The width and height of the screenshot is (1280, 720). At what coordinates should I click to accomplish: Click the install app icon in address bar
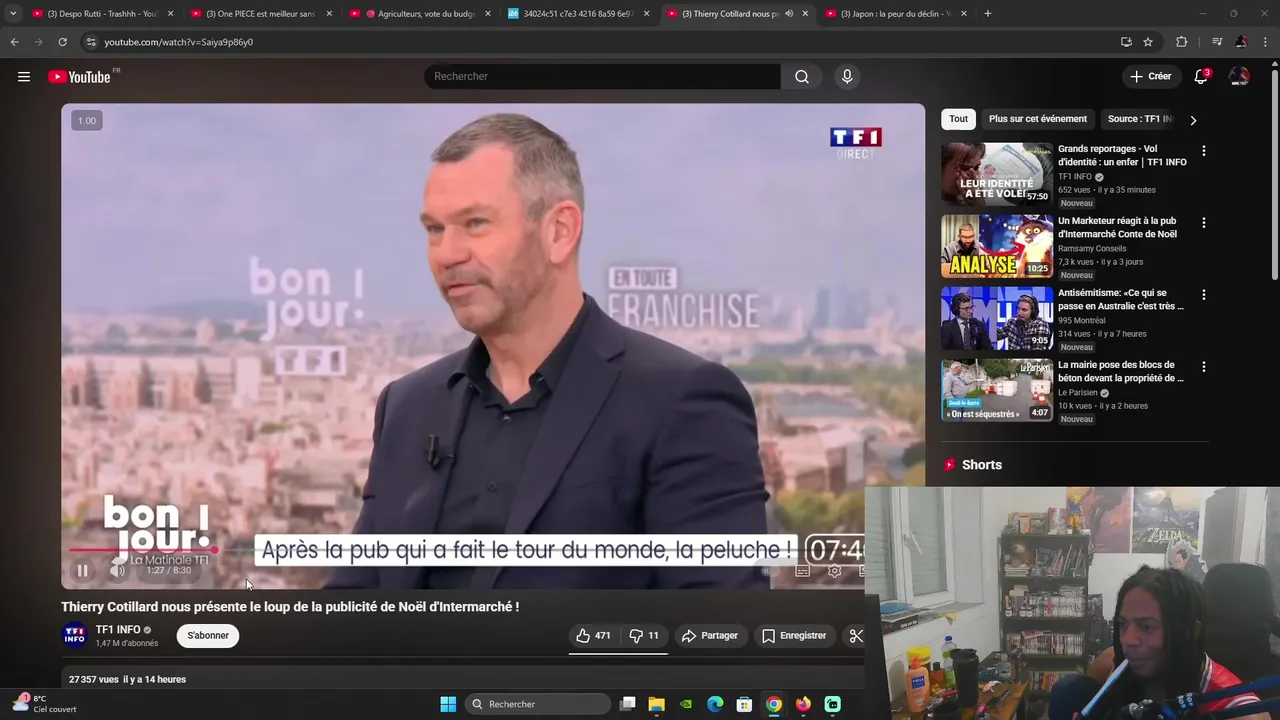1126,42
